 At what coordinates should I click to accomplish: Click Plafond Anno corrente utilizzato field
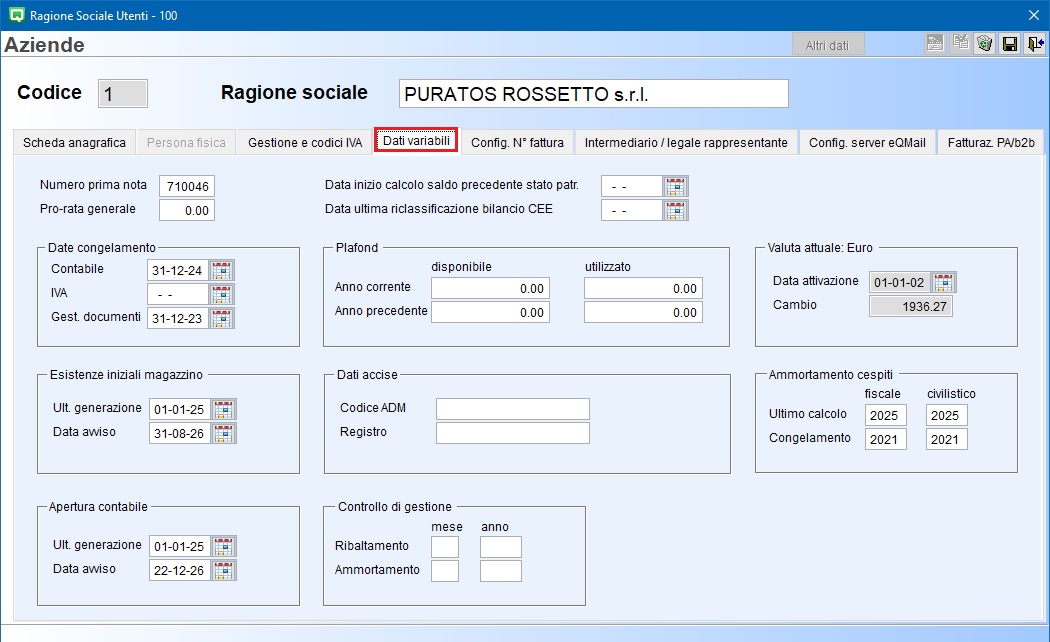click(644, 289)
